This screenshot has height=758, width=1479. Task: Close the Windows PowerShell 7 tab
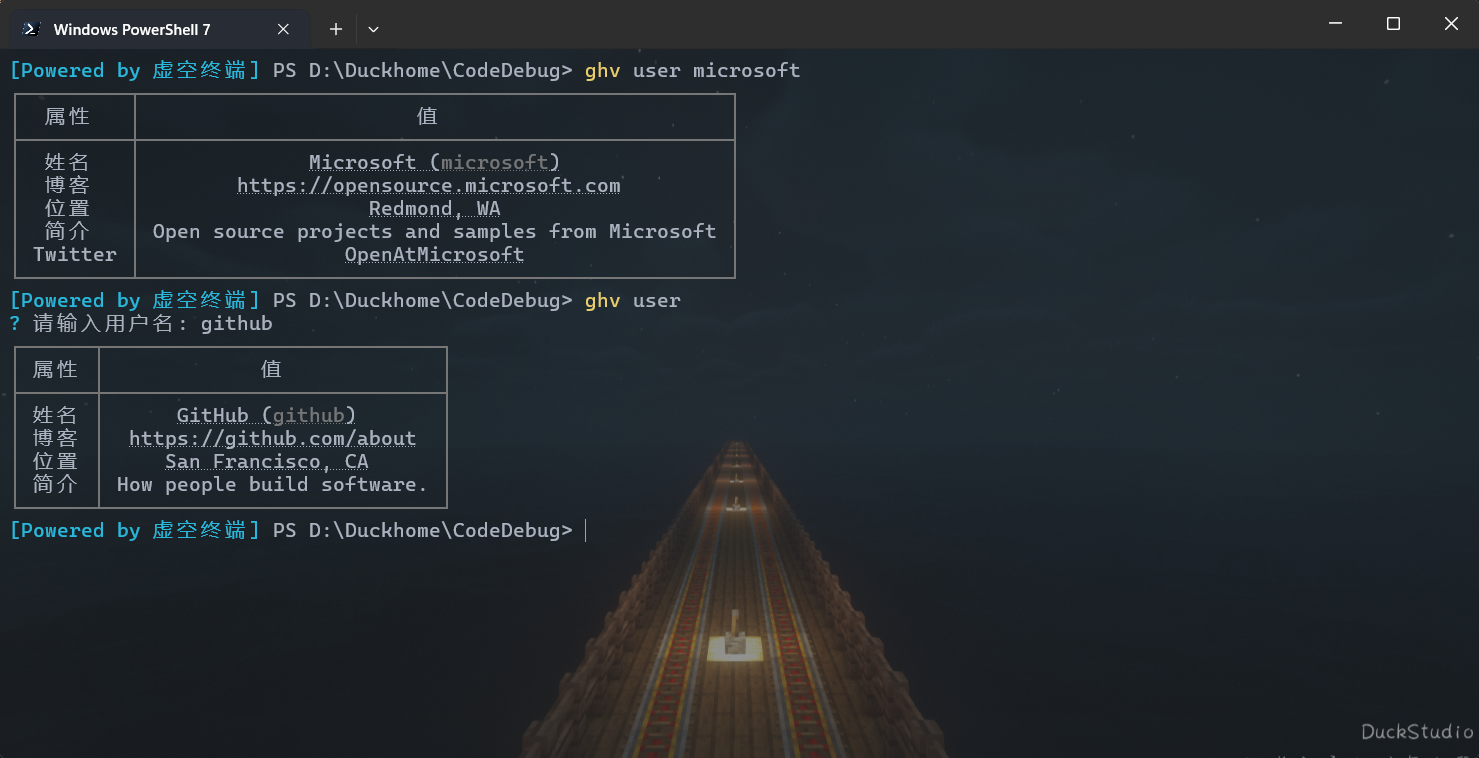tap(283, 29)
